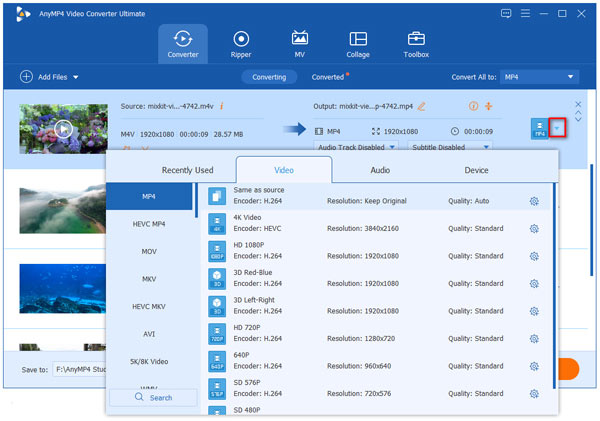Screen dimensions: 600x421
Task: Open the Collage module
Action: [x=358, y=44]
